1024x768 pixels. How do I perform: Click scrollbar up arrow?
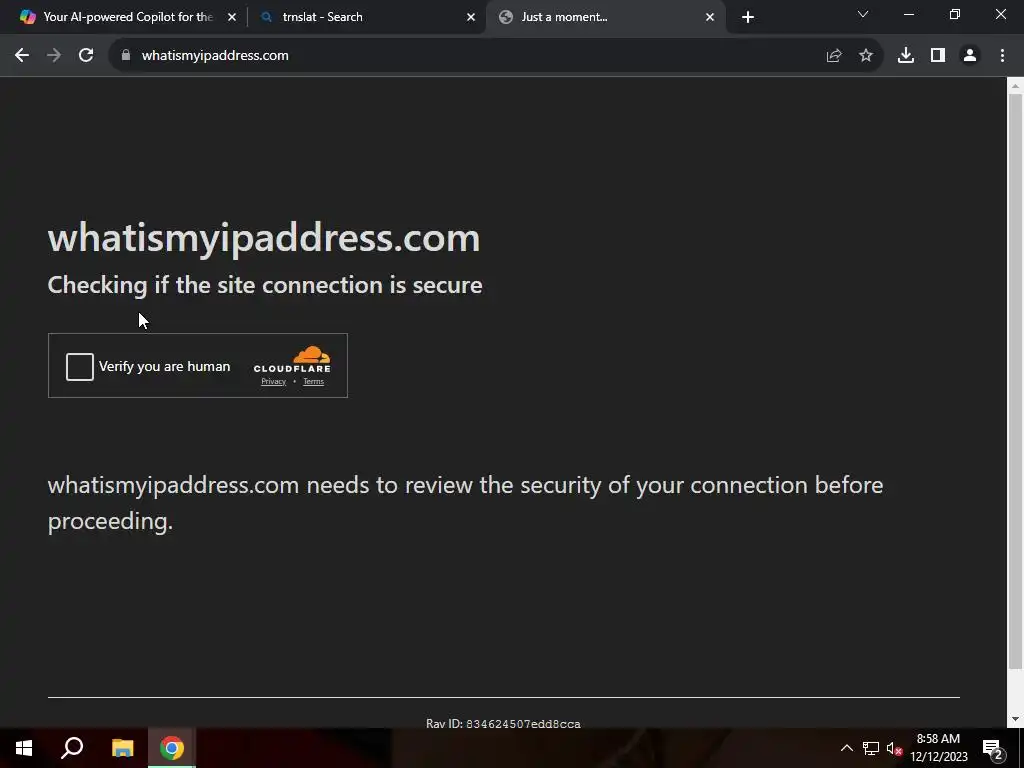[1015, 86]
